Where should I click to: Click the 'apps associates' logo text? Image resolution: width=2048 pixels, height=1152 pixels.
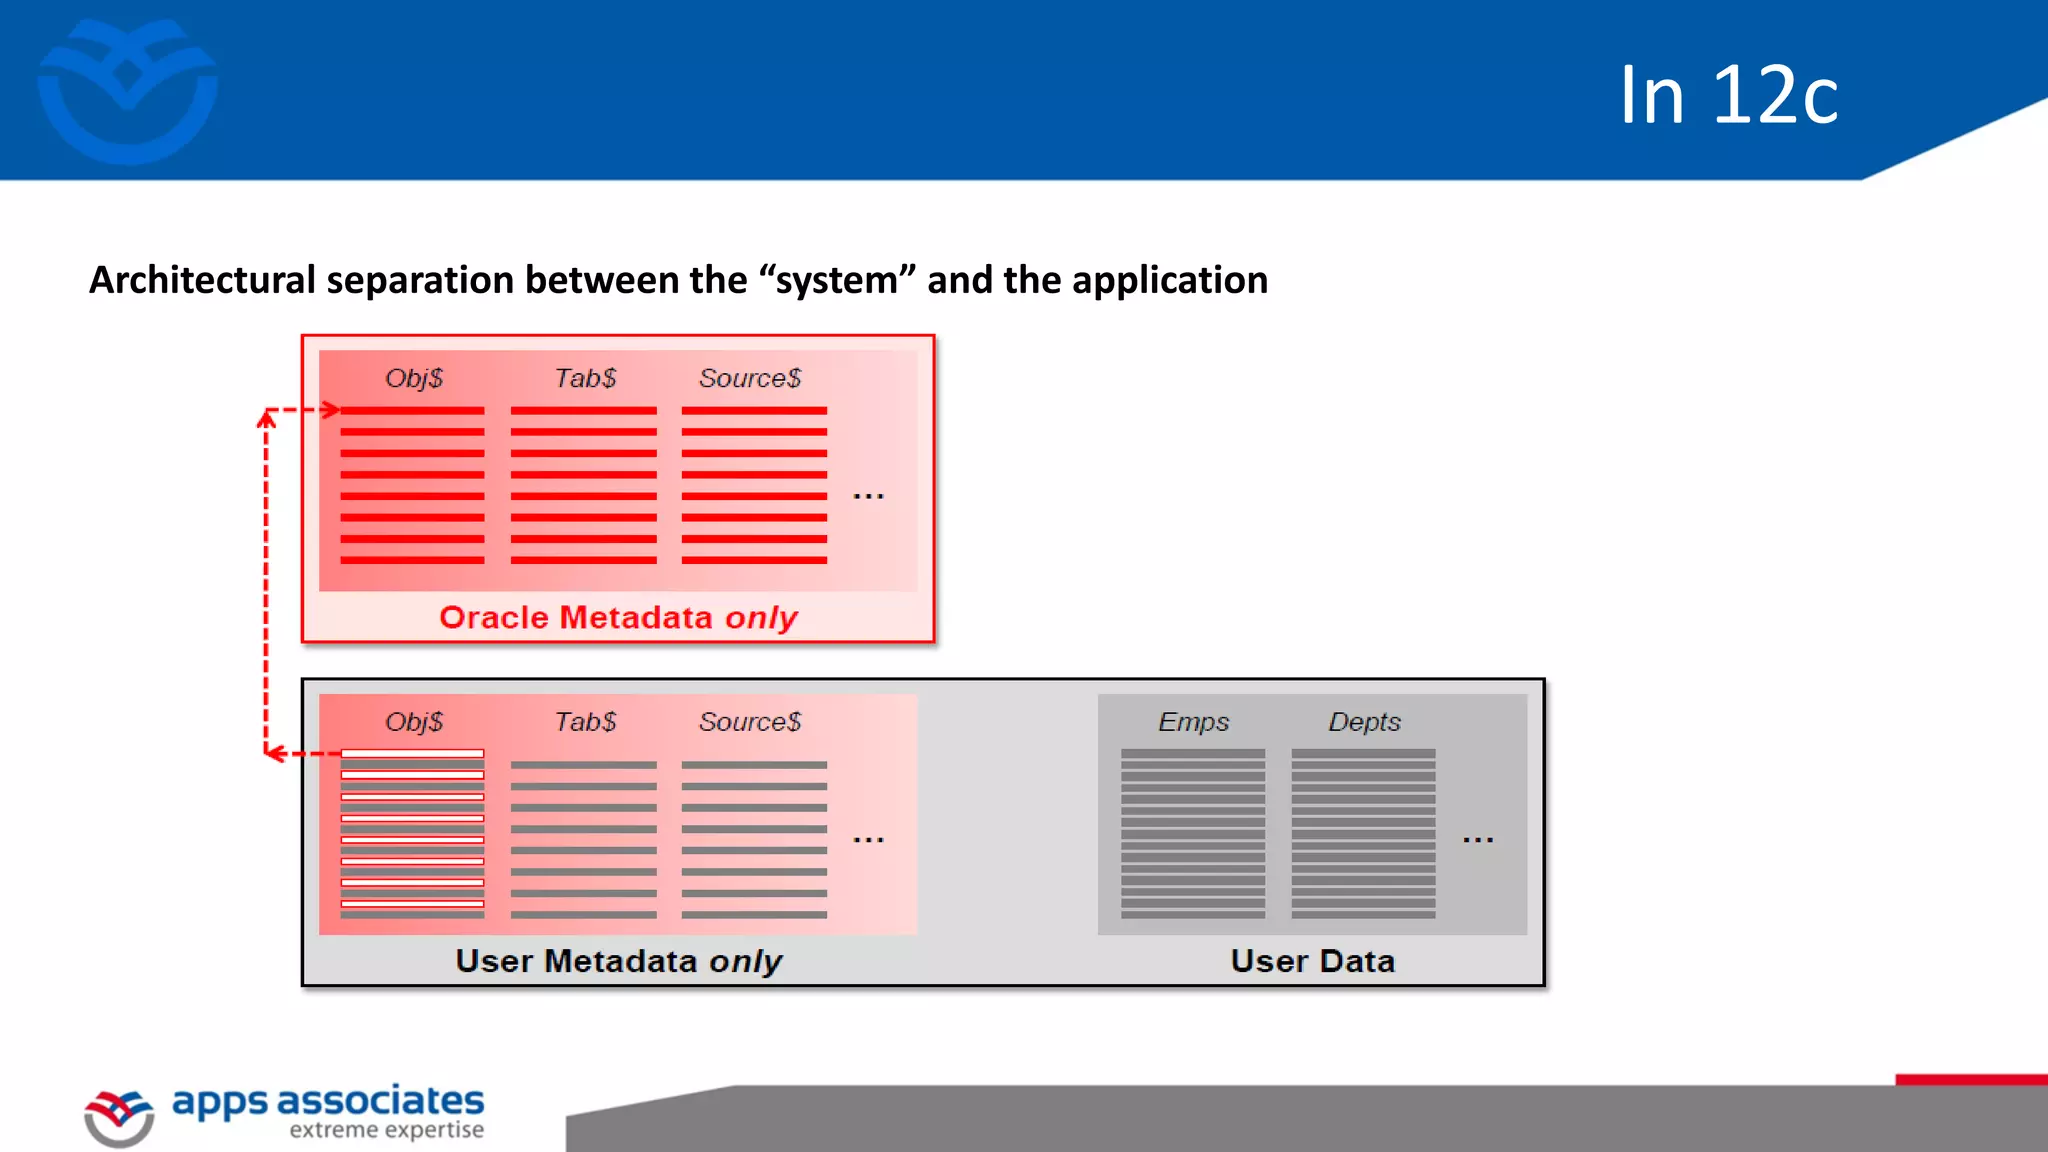pos(328,1101)
